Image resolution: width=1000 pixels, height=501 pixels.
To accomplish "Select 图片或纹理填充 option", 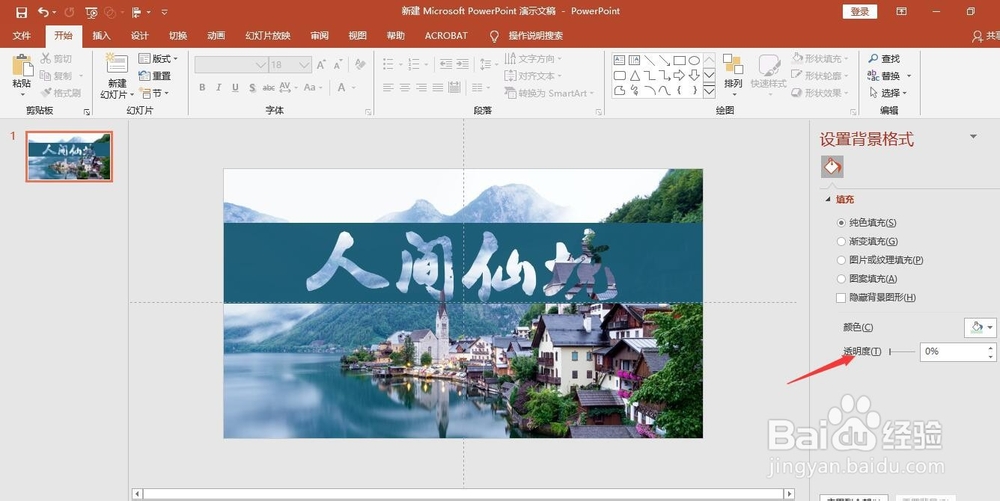I will pos(879,259).
